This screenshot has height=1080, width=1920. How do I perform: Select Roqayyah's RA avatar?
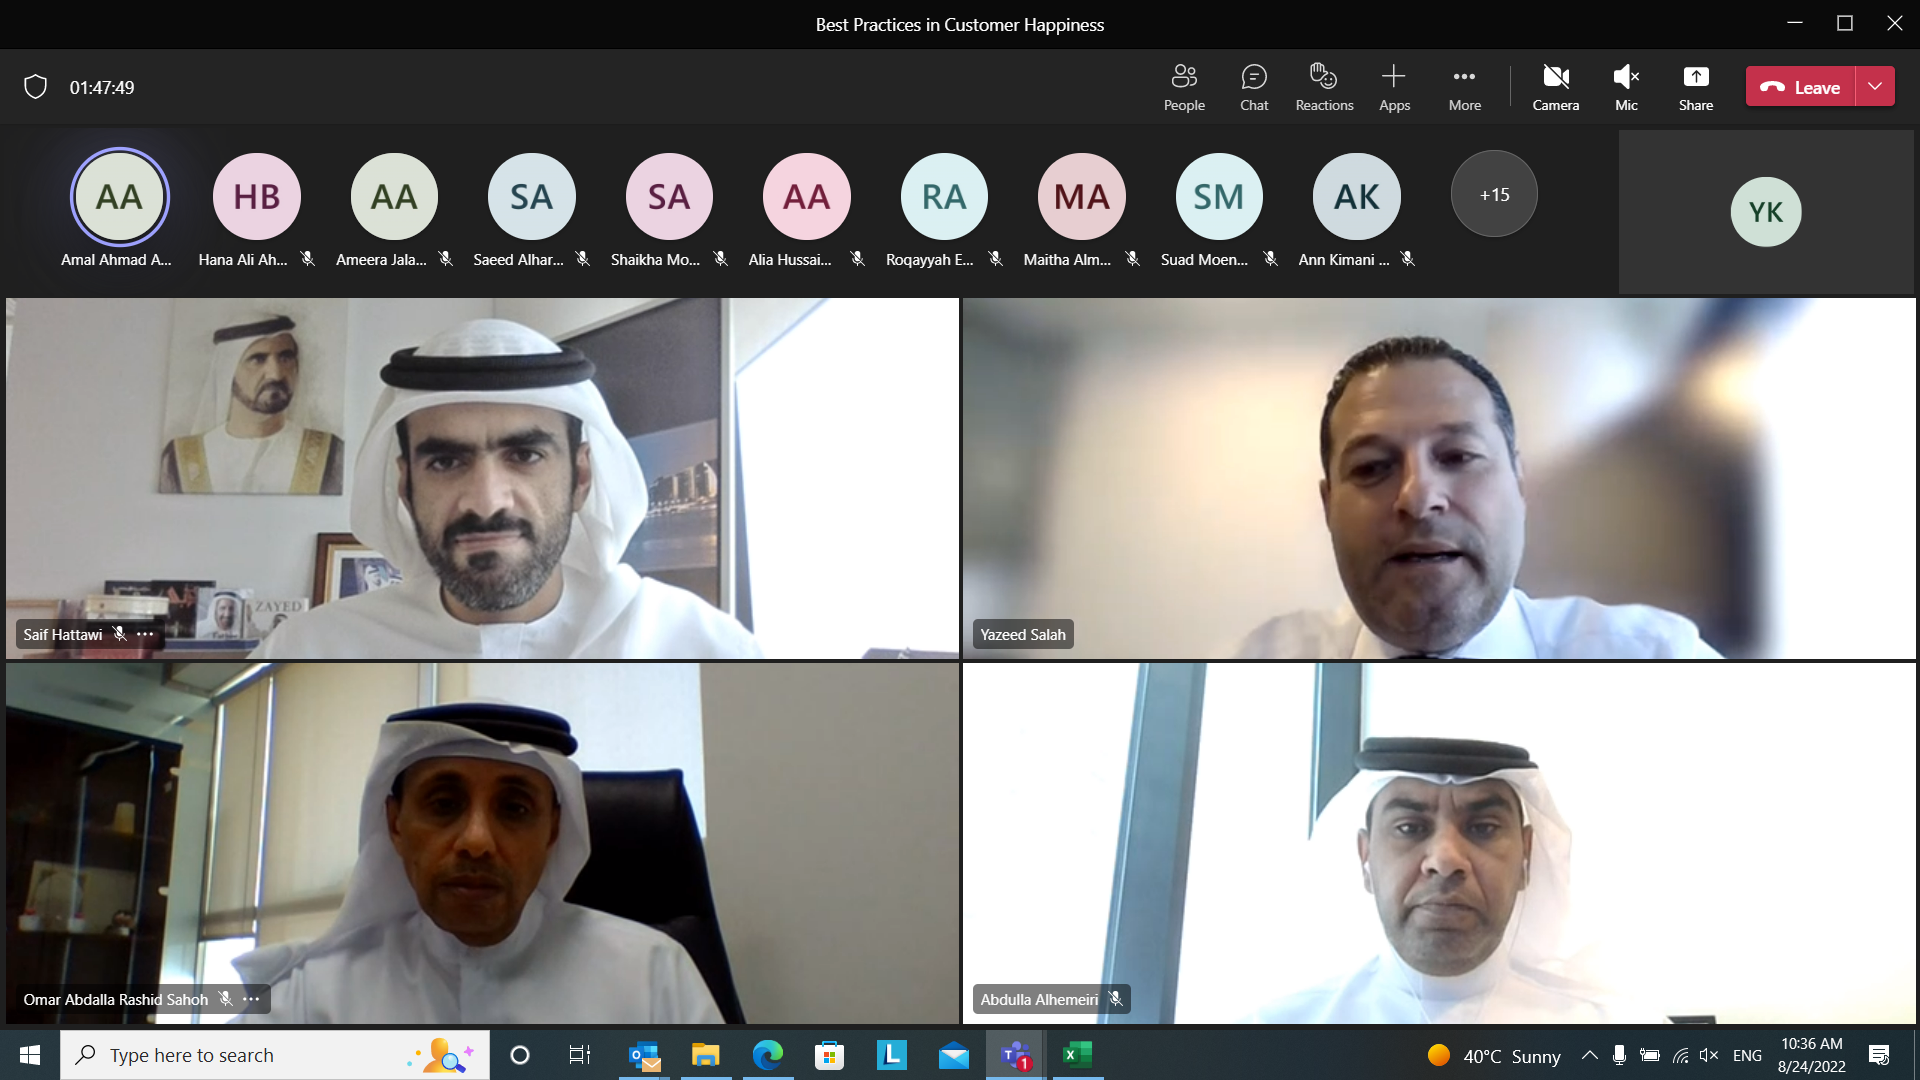pos(944,197)
